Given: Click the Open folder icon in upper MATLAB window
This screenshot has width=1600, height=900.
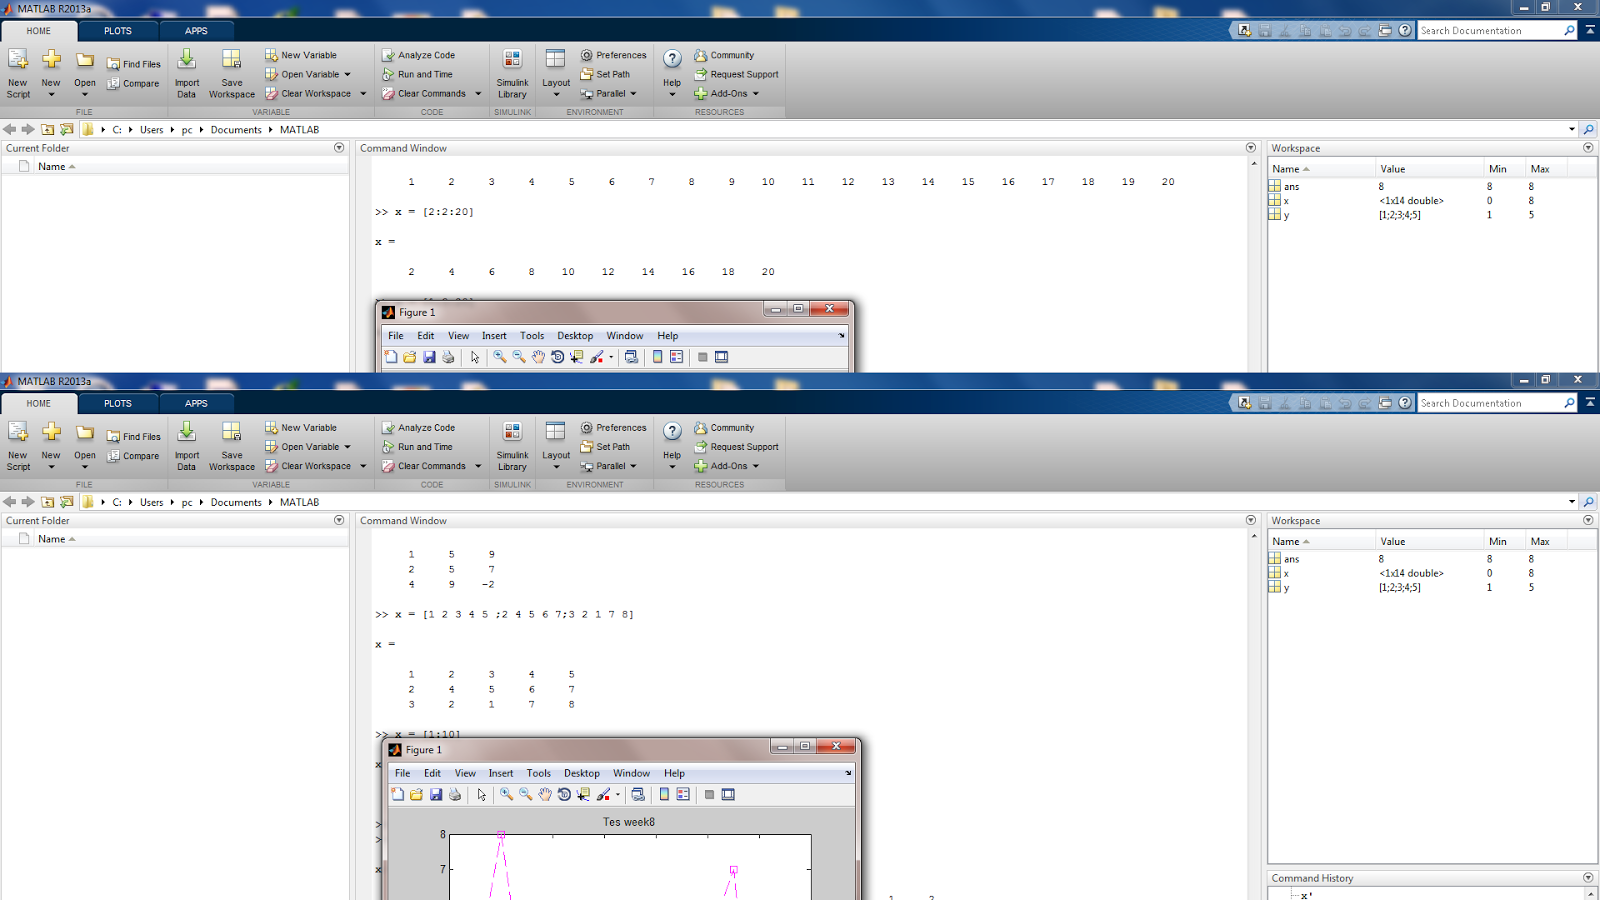Looking at the screenshot, I should pos(85,61).
